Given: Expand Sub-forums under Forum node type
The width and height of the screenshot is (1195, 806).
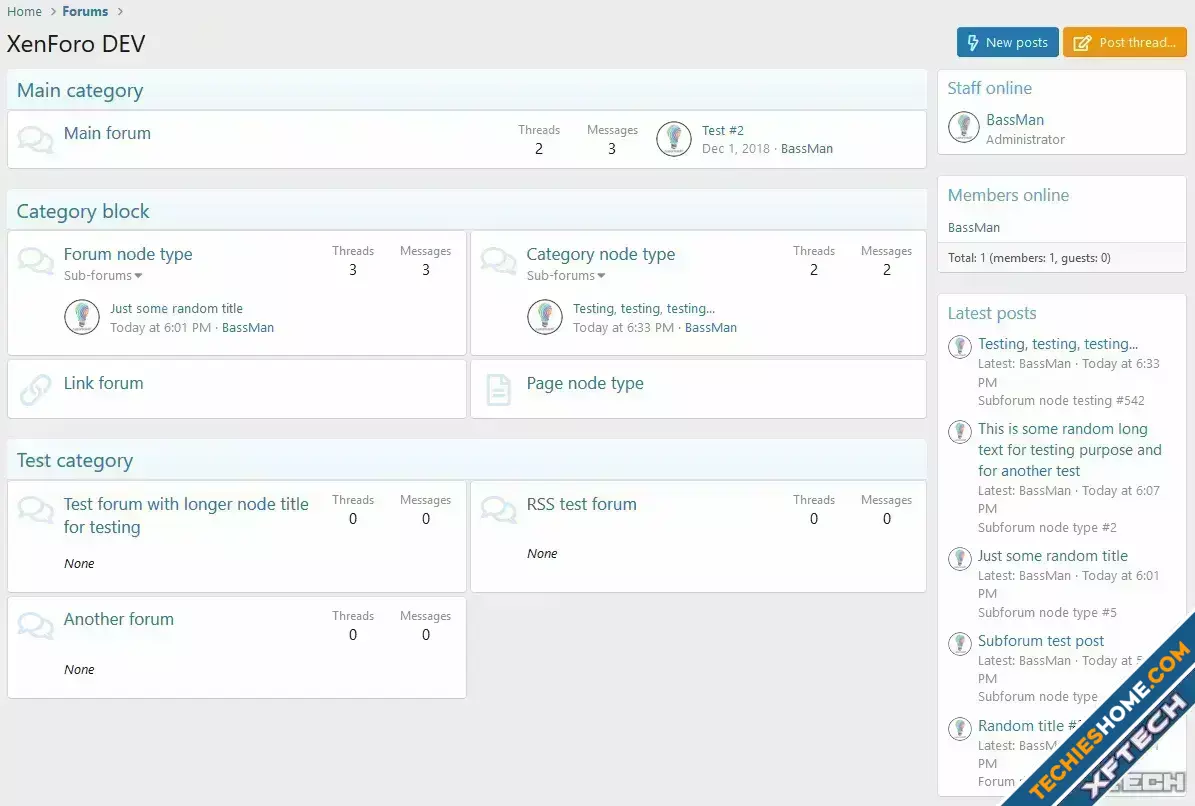Looking at the screenshot, I should 103,275.
